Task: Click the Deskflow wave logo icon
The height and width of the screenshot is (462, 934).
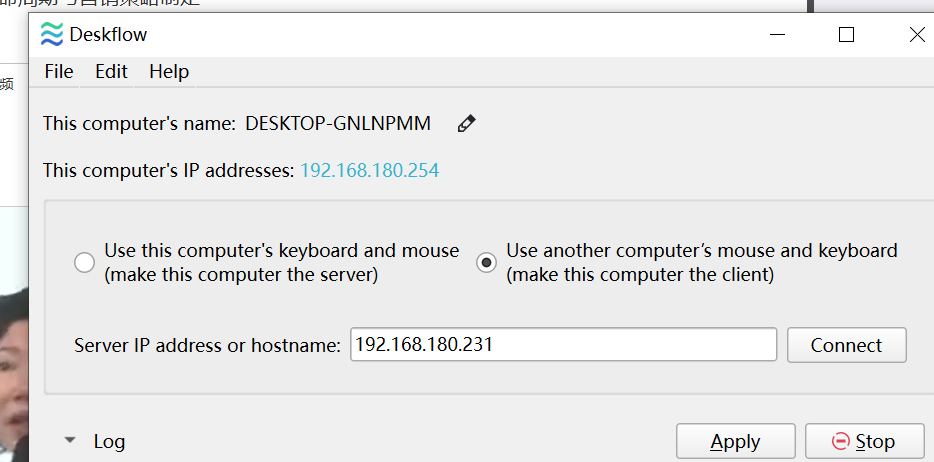Action: [52, 35]
